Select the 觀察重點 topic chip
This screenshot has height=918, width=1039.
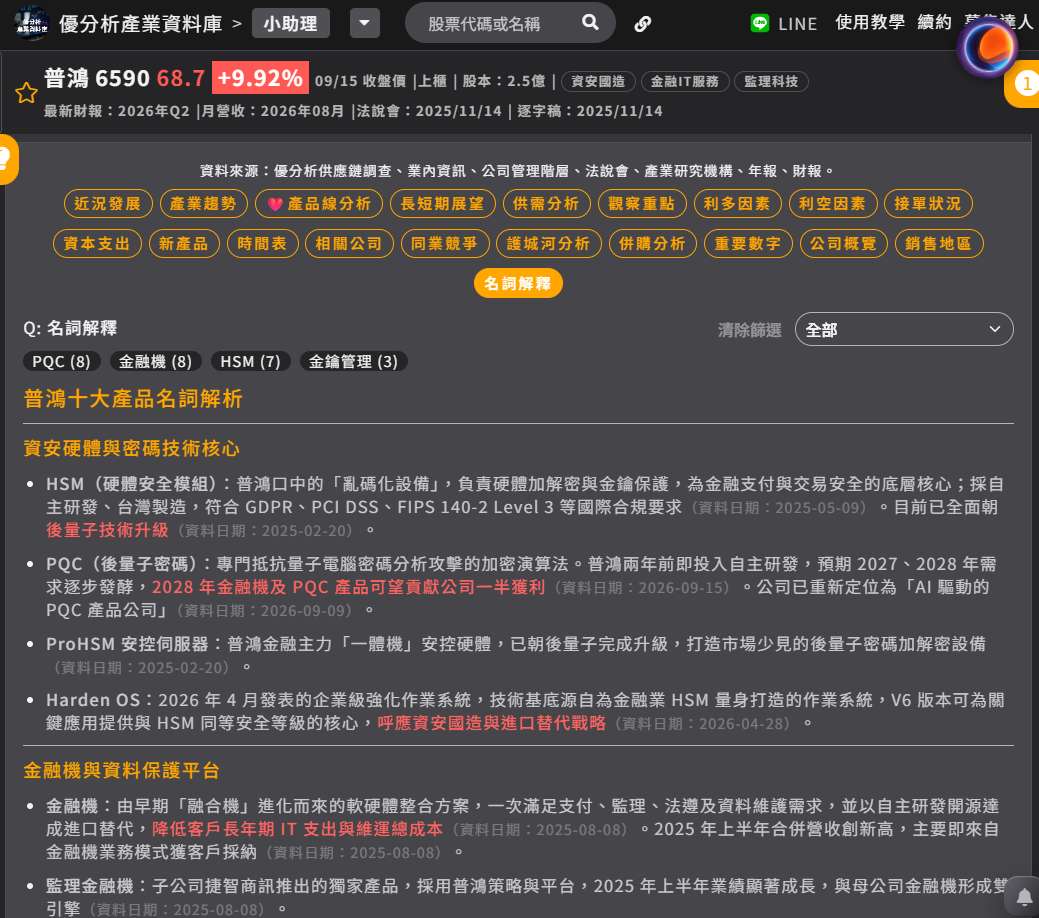pos(641,203)
